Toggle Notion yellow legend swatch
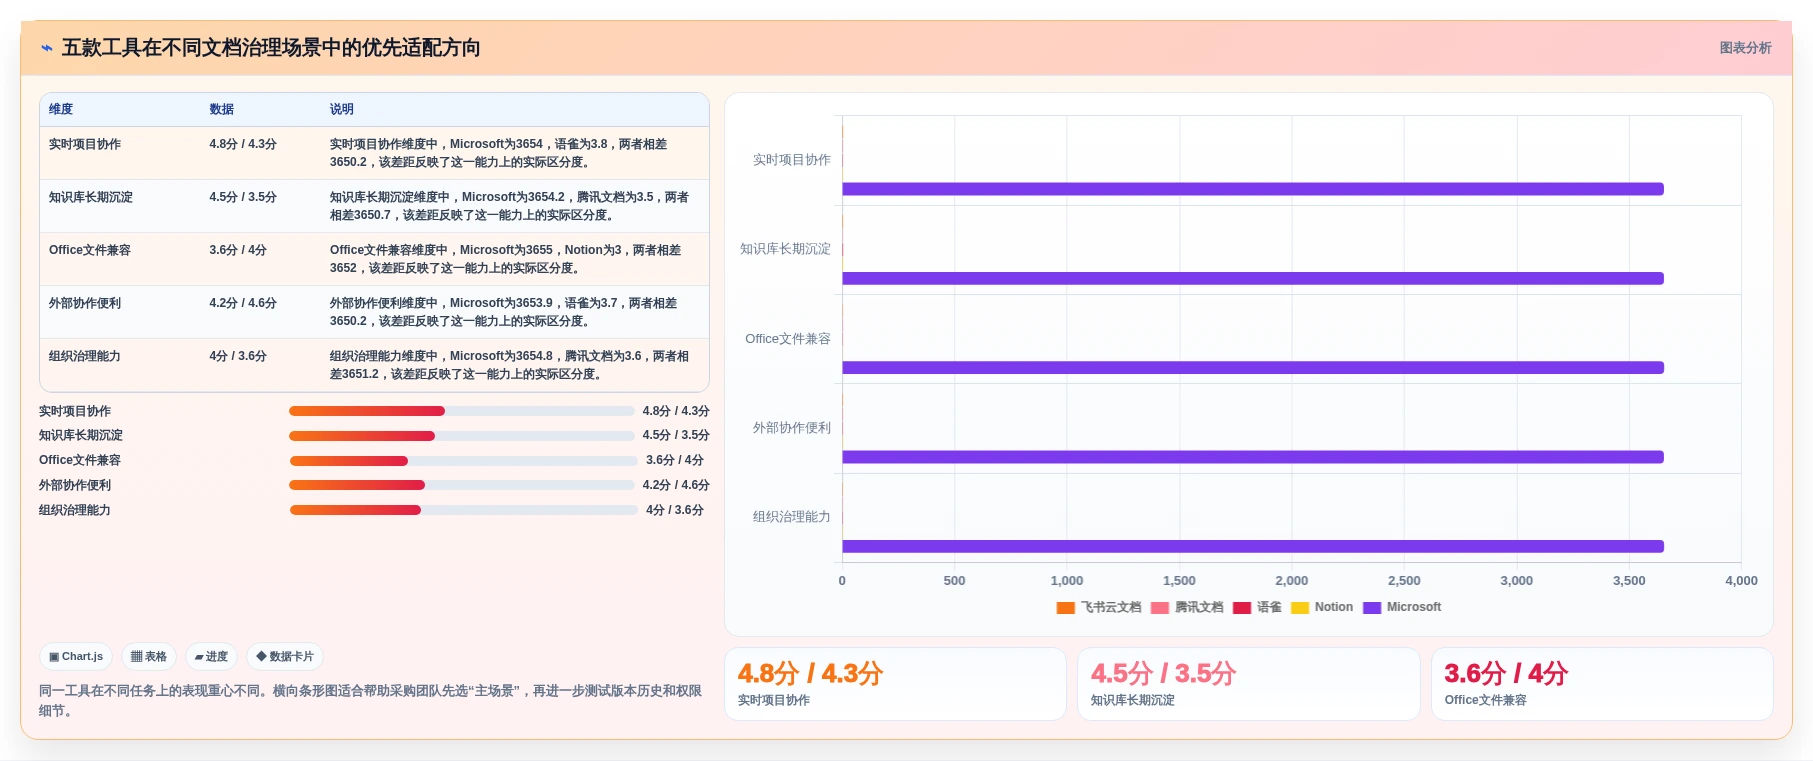This screenshot has height=761, width=1813. coord(1300,608)
